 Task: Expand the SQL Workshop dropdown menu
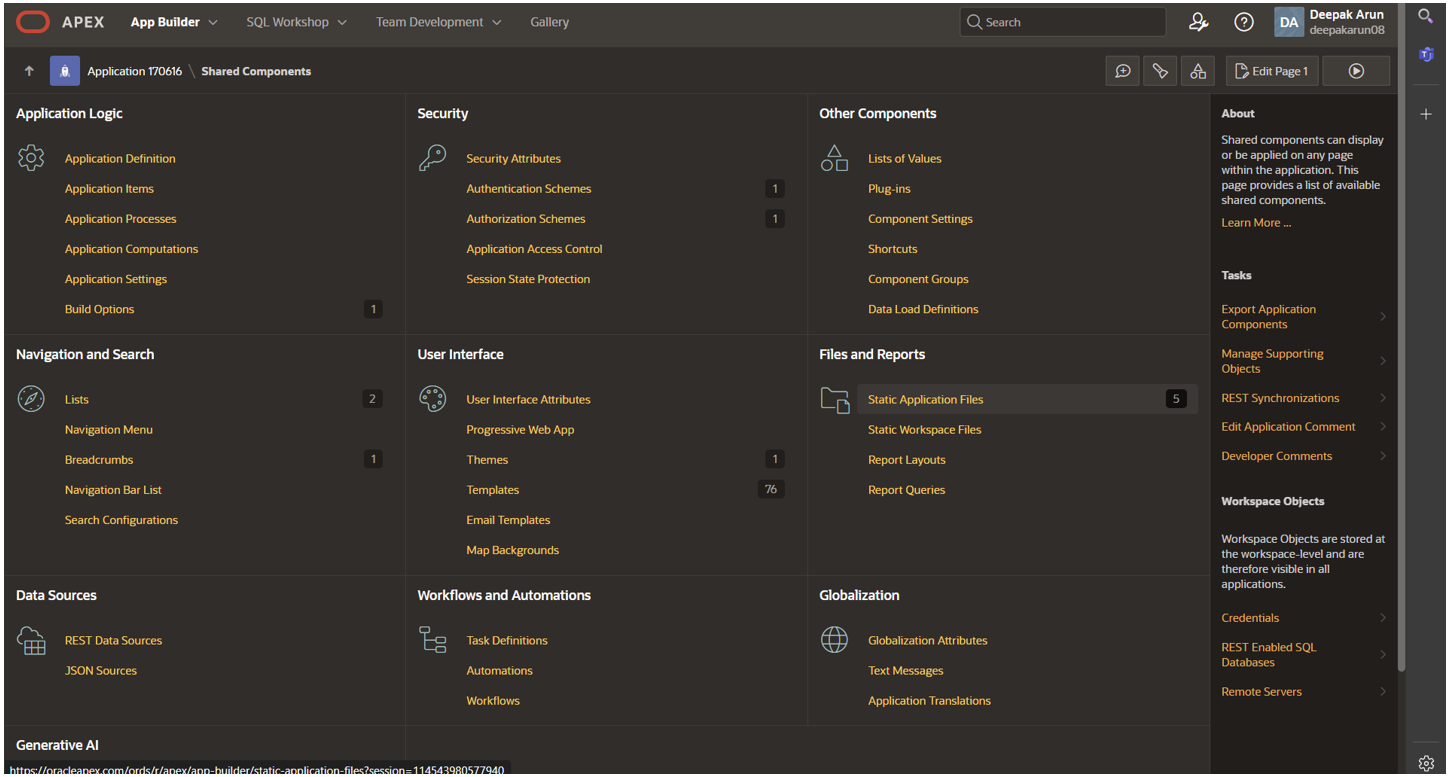[296, 22]
